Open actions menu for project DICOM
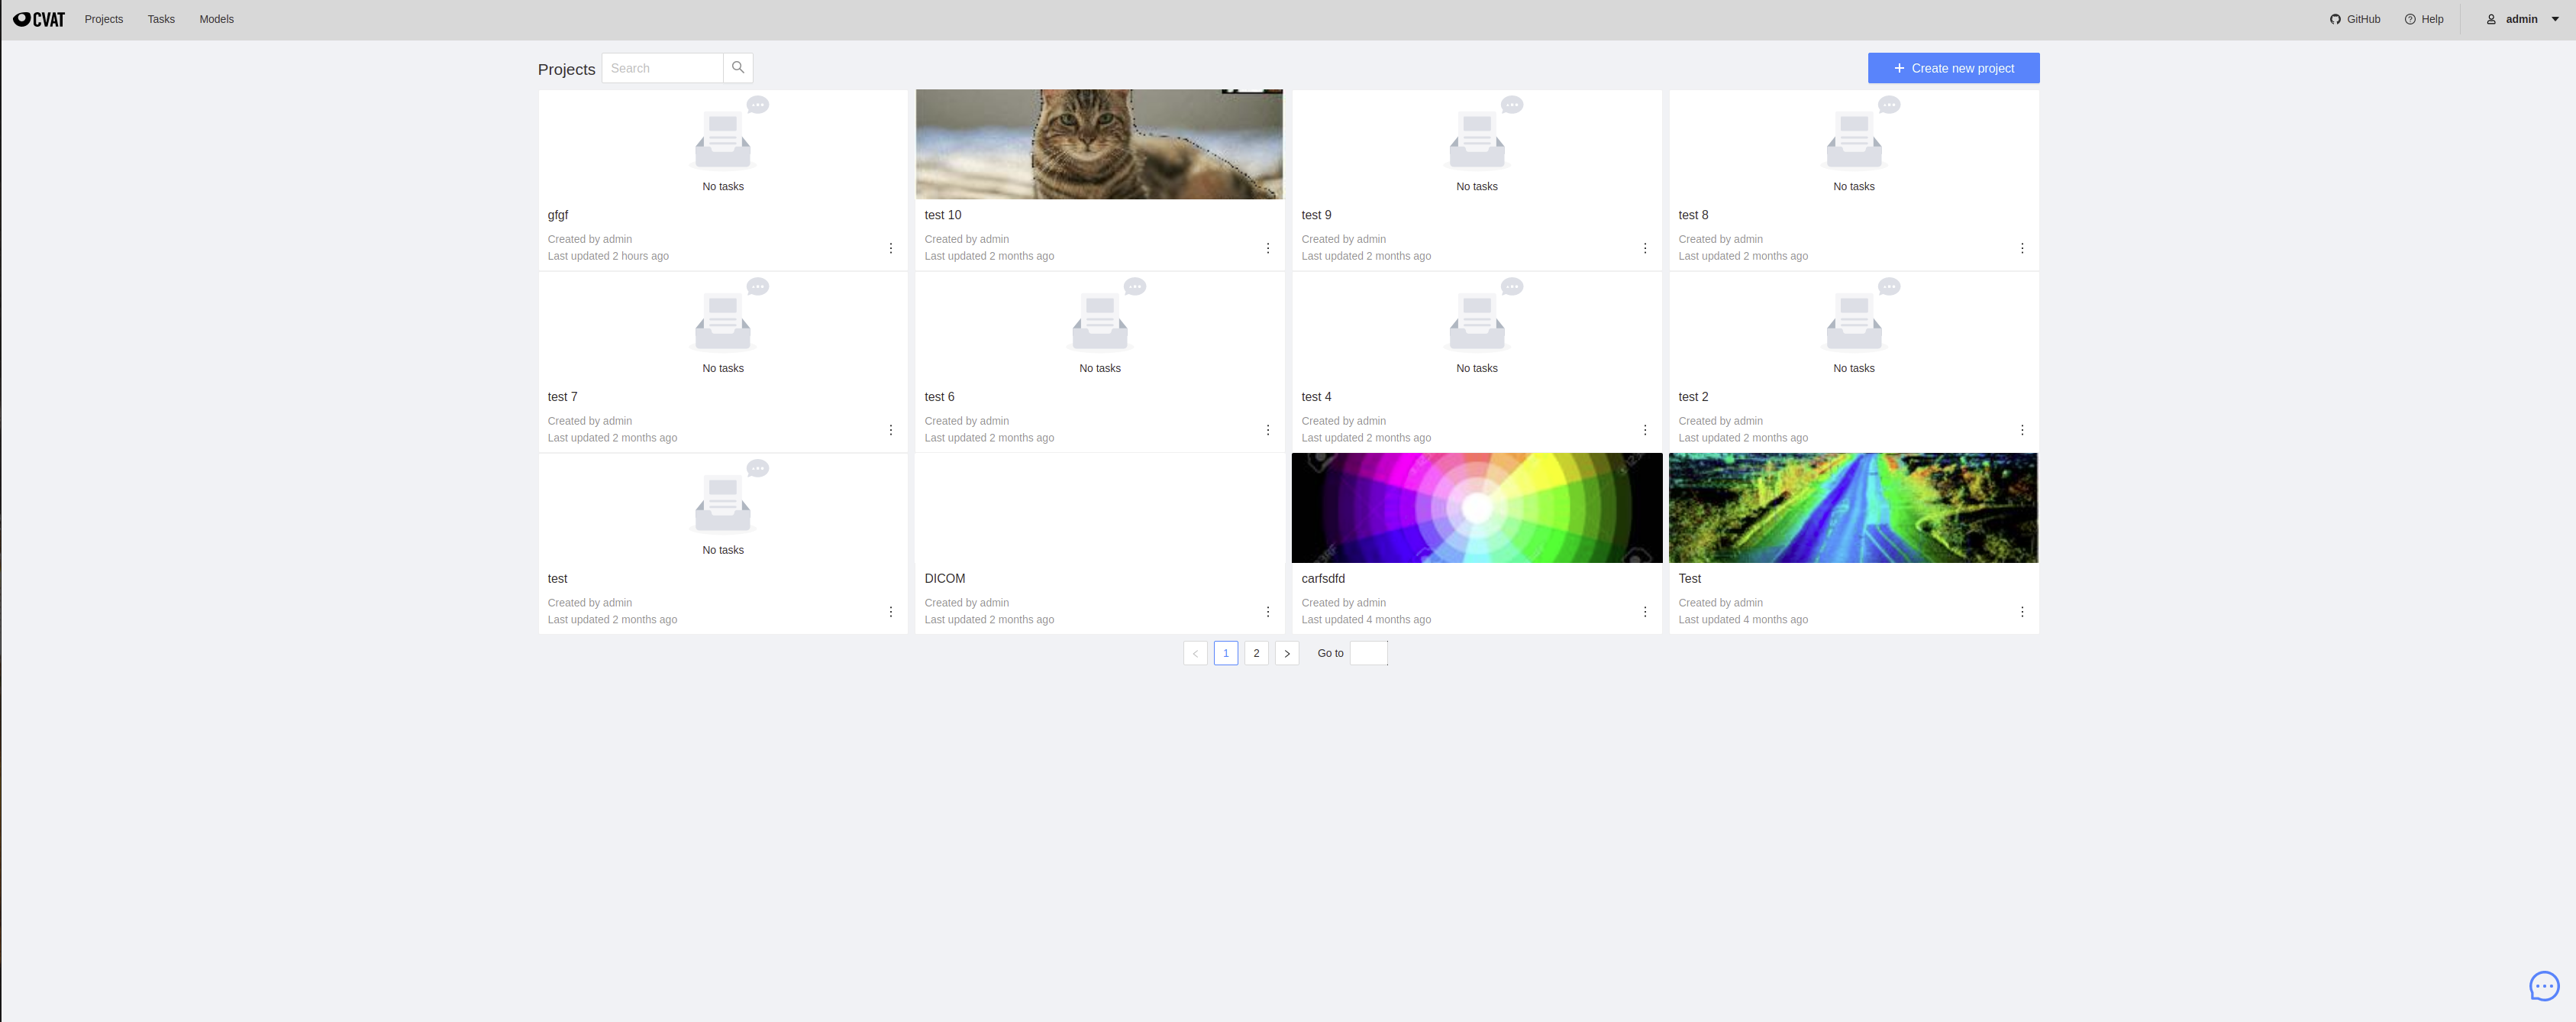Screen dimensions: 2576x1022 coord(1268,611)
